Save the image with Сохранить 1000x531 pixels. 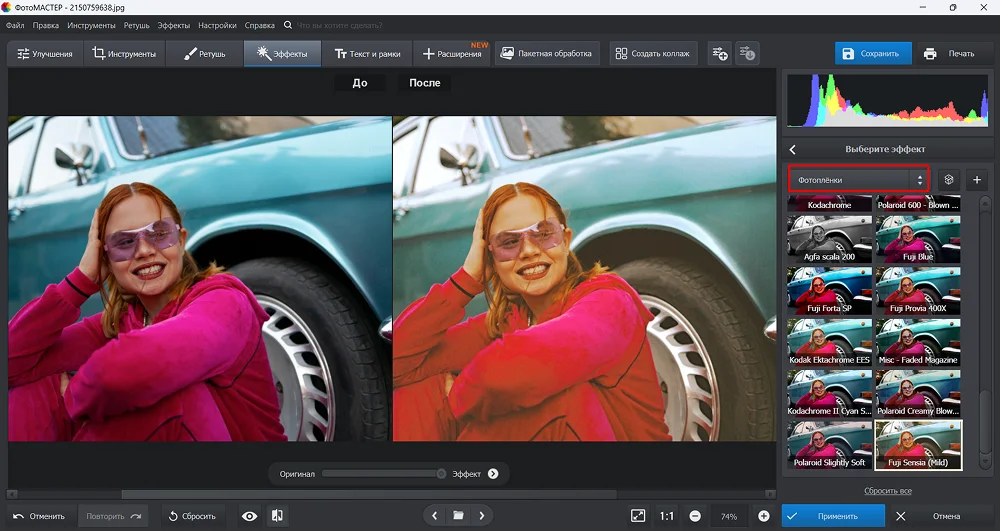(872, 54)
